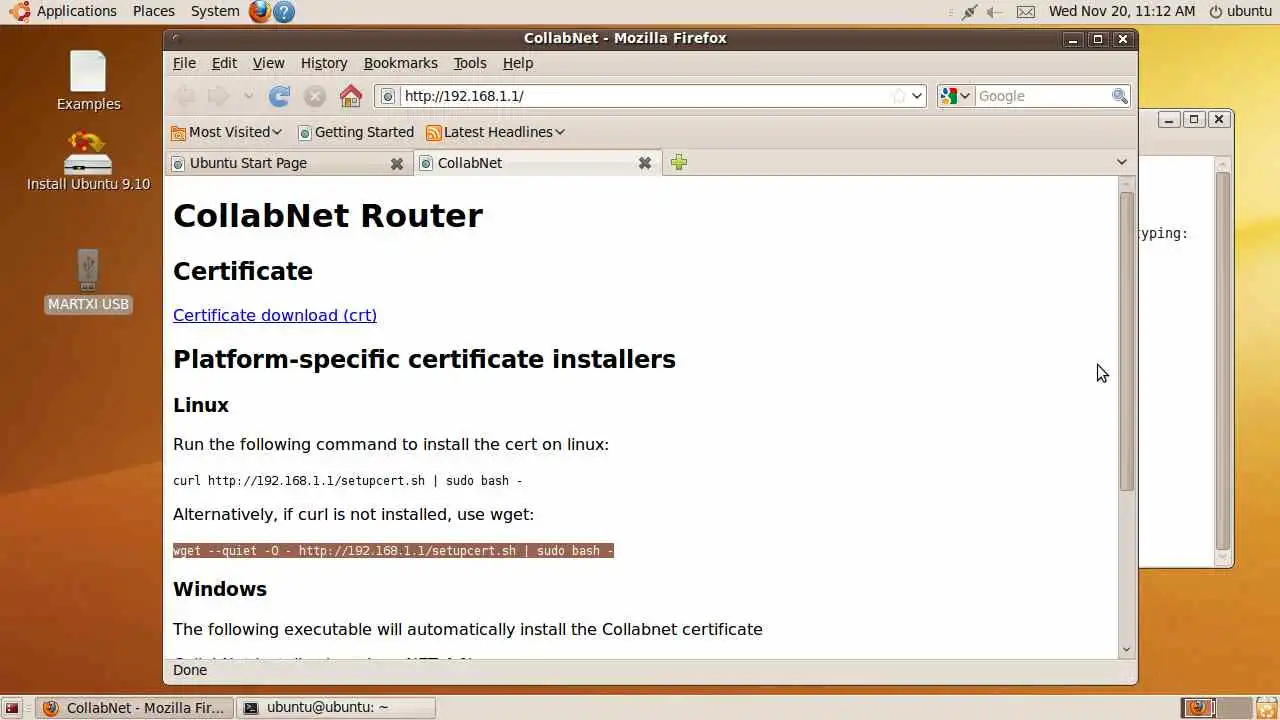Click the page scrollbar up arrow
Viewport: 1280px width, 720px height.
[1127, 184]
